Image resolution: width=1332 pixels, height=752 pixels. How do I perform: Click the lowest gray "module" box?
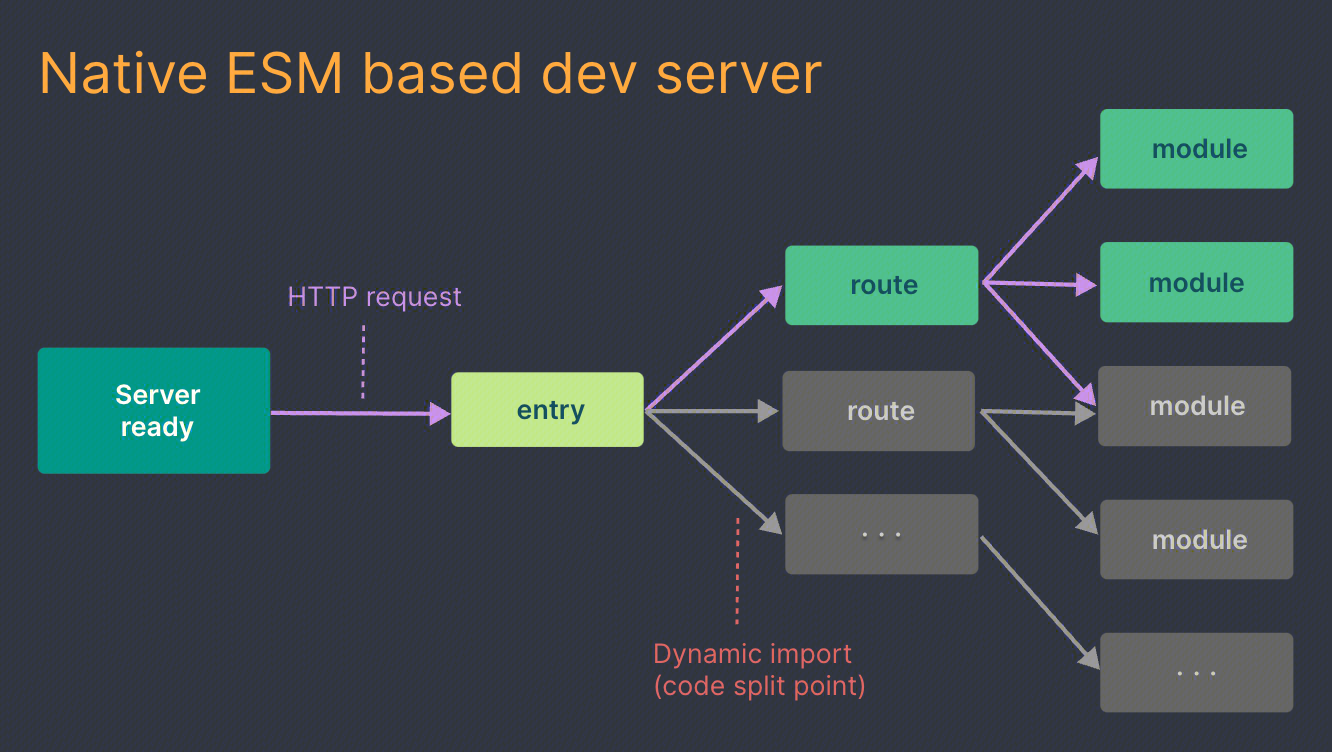point(1196,540)
